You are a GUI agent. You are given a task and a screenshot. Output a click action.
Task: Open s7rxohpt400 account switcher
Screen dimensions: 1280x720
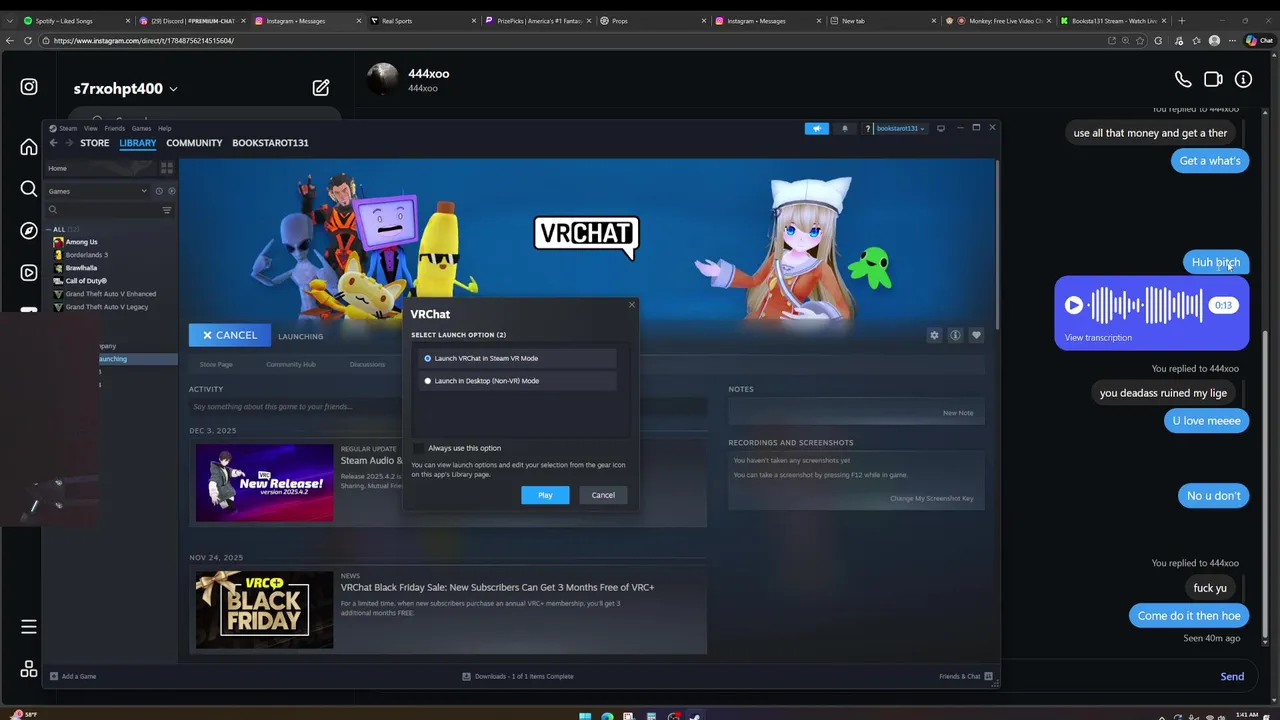pyautogui.click(x=125, y=88)
